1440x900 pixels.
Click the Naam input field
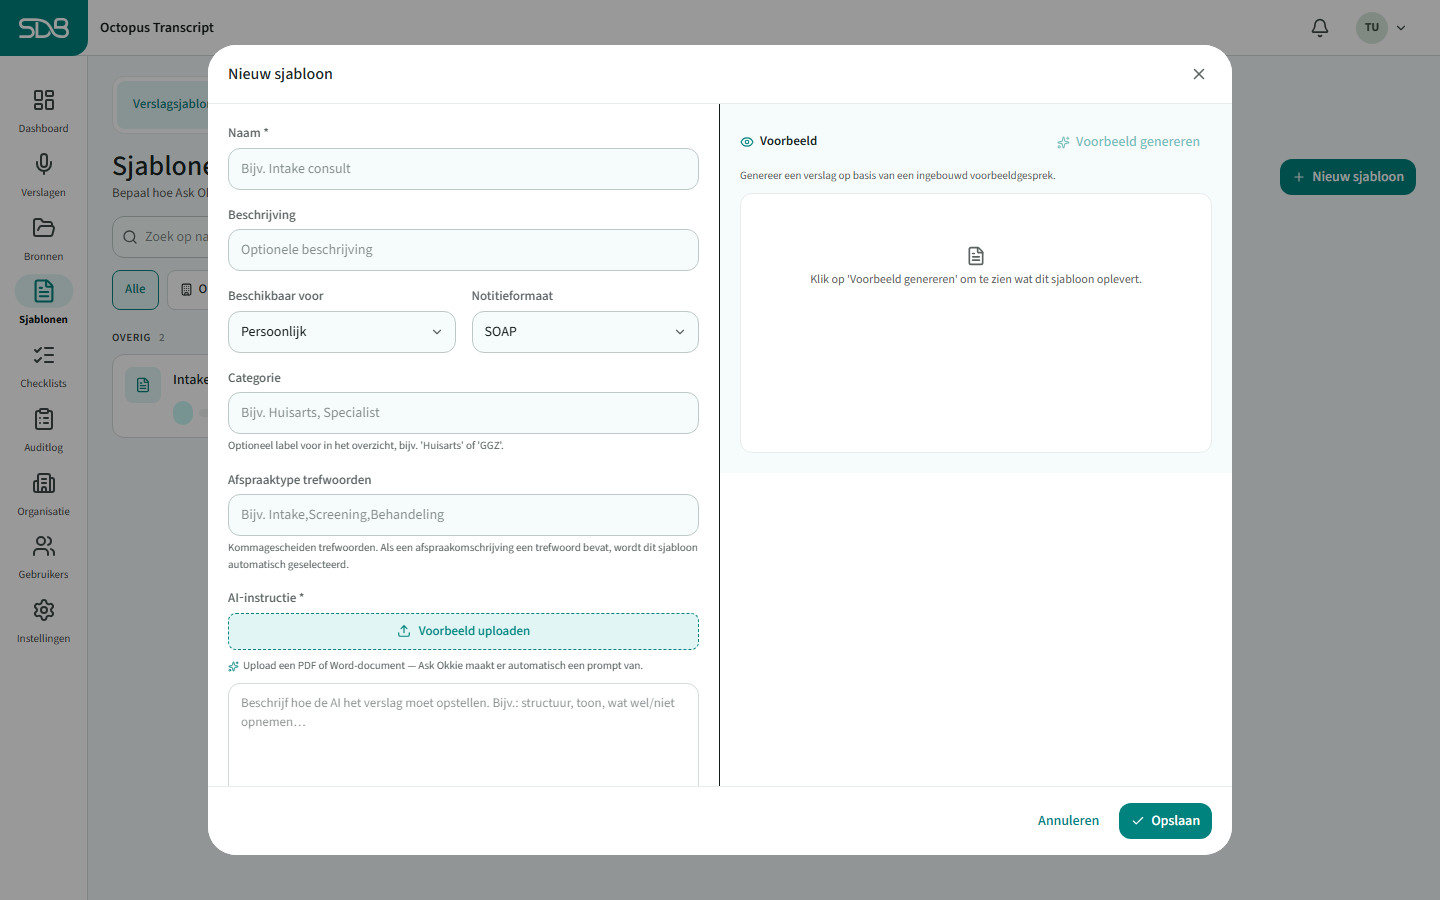tap(463, 169)
